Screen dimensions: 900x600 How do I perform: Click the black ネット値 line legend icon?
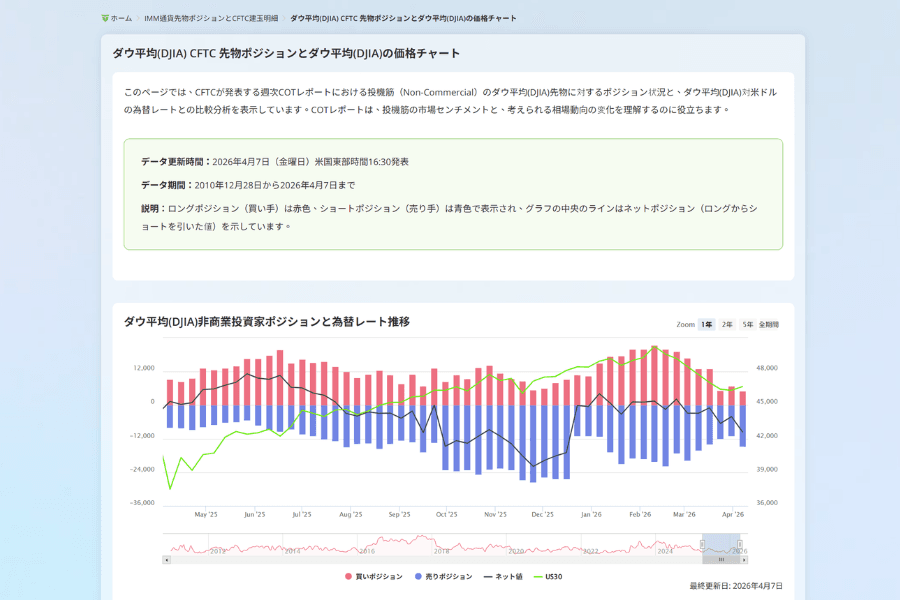[x=489, y=576]
